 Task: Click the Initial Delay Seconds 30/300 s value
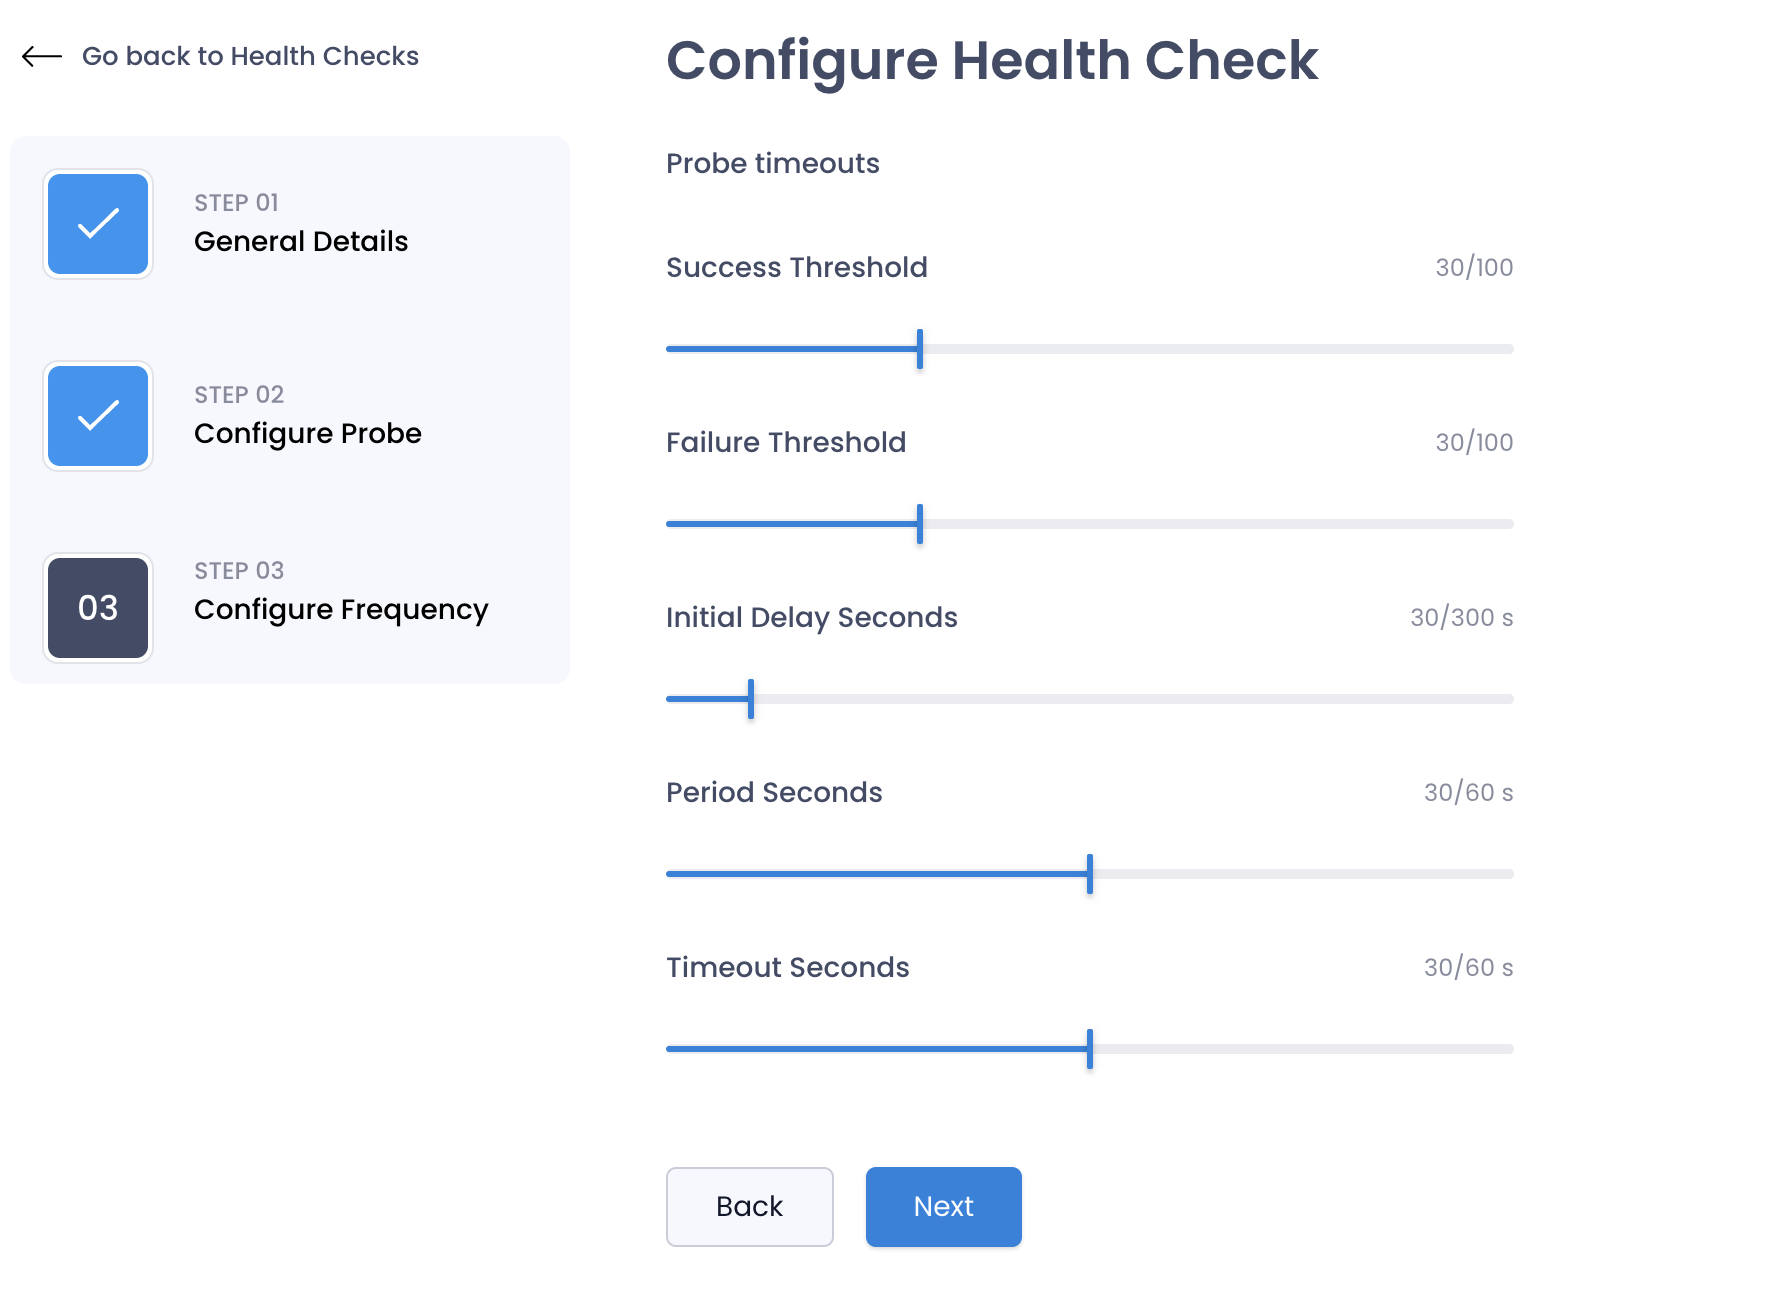[x=1461, y=617]
